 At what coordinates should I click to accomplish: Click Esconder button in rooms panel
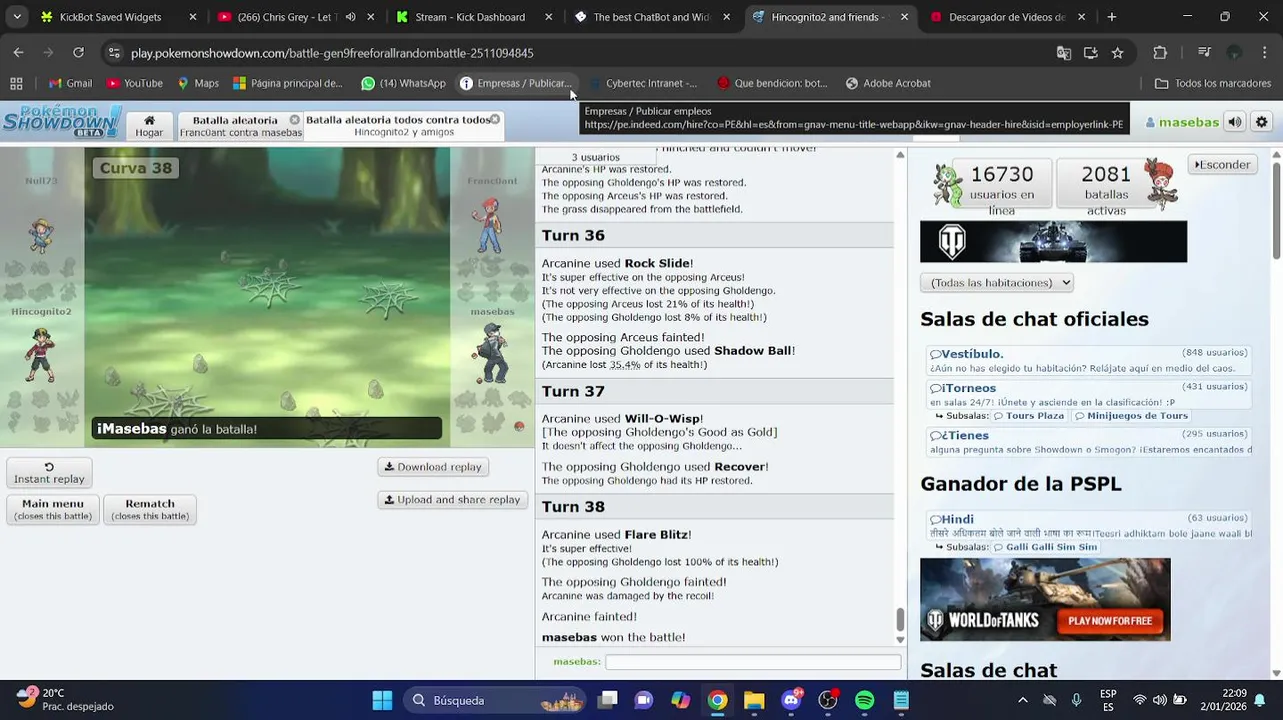point(1223,165)
